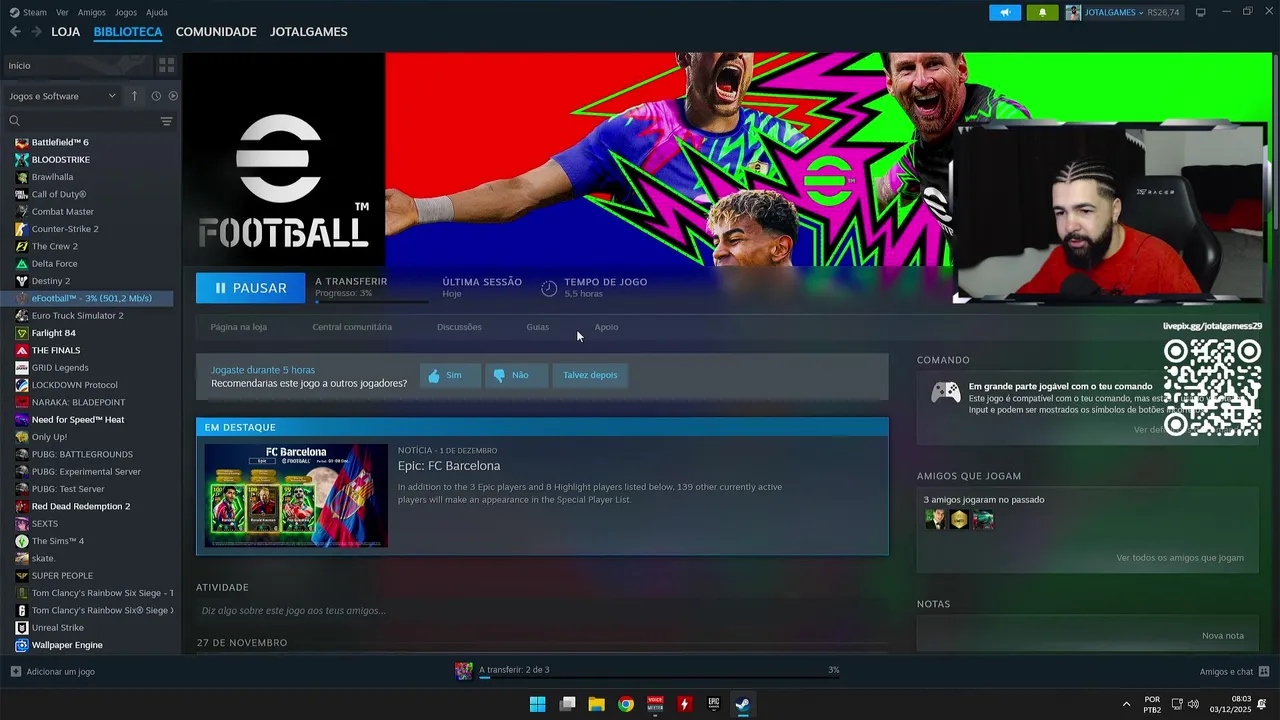Click the Talvez depois button
This screenshot has height=720, width=1280.
coord(590,375)
